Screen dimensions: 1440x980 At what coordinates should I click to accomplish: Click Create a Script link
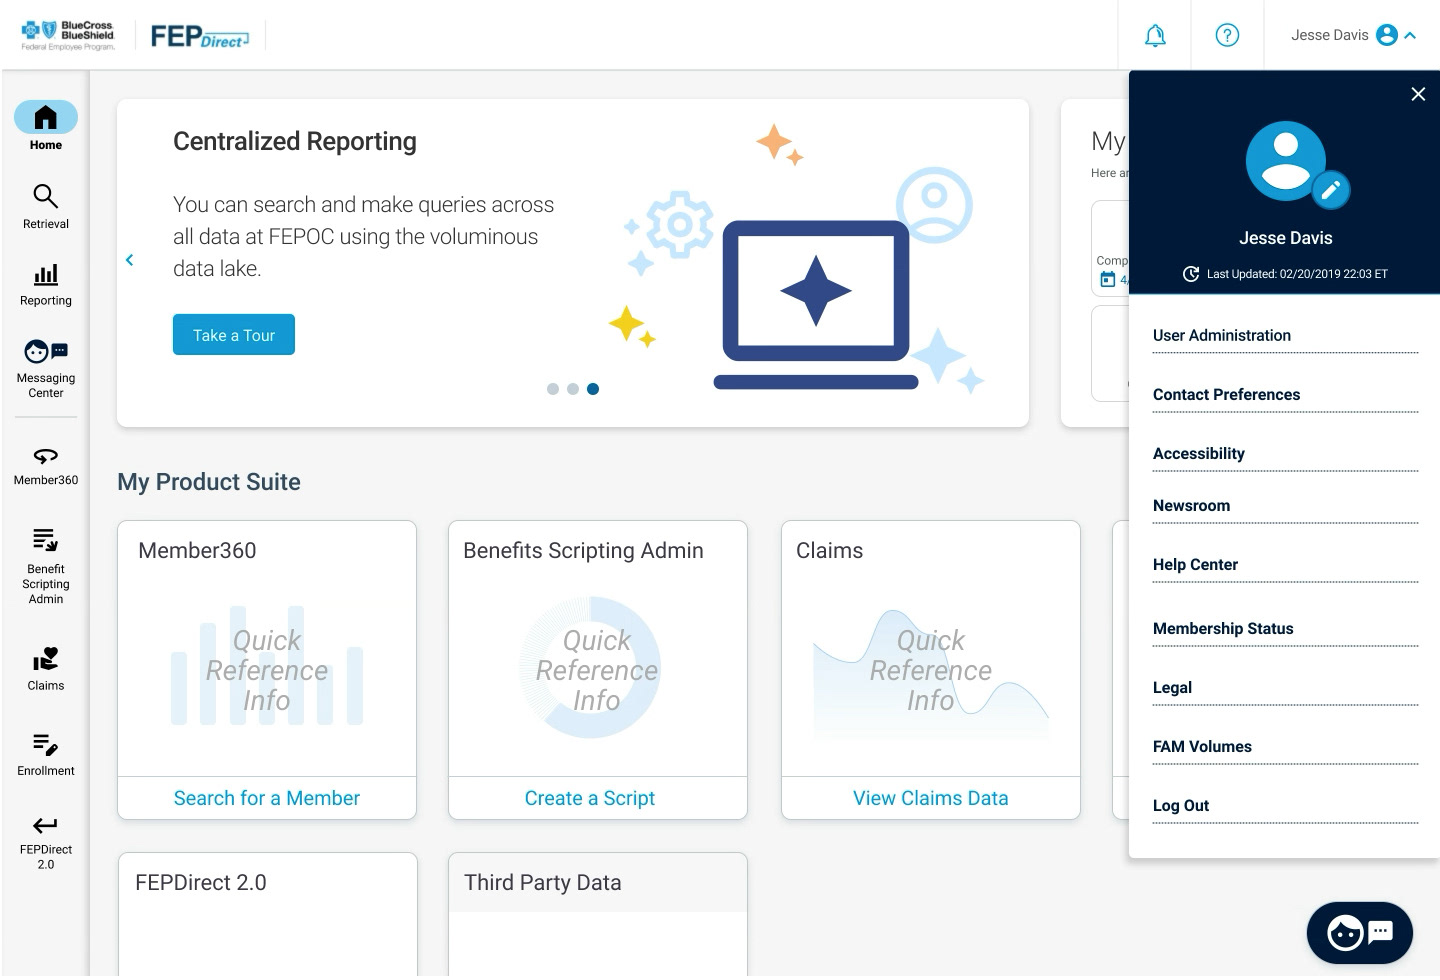click(x=590, y=798)
